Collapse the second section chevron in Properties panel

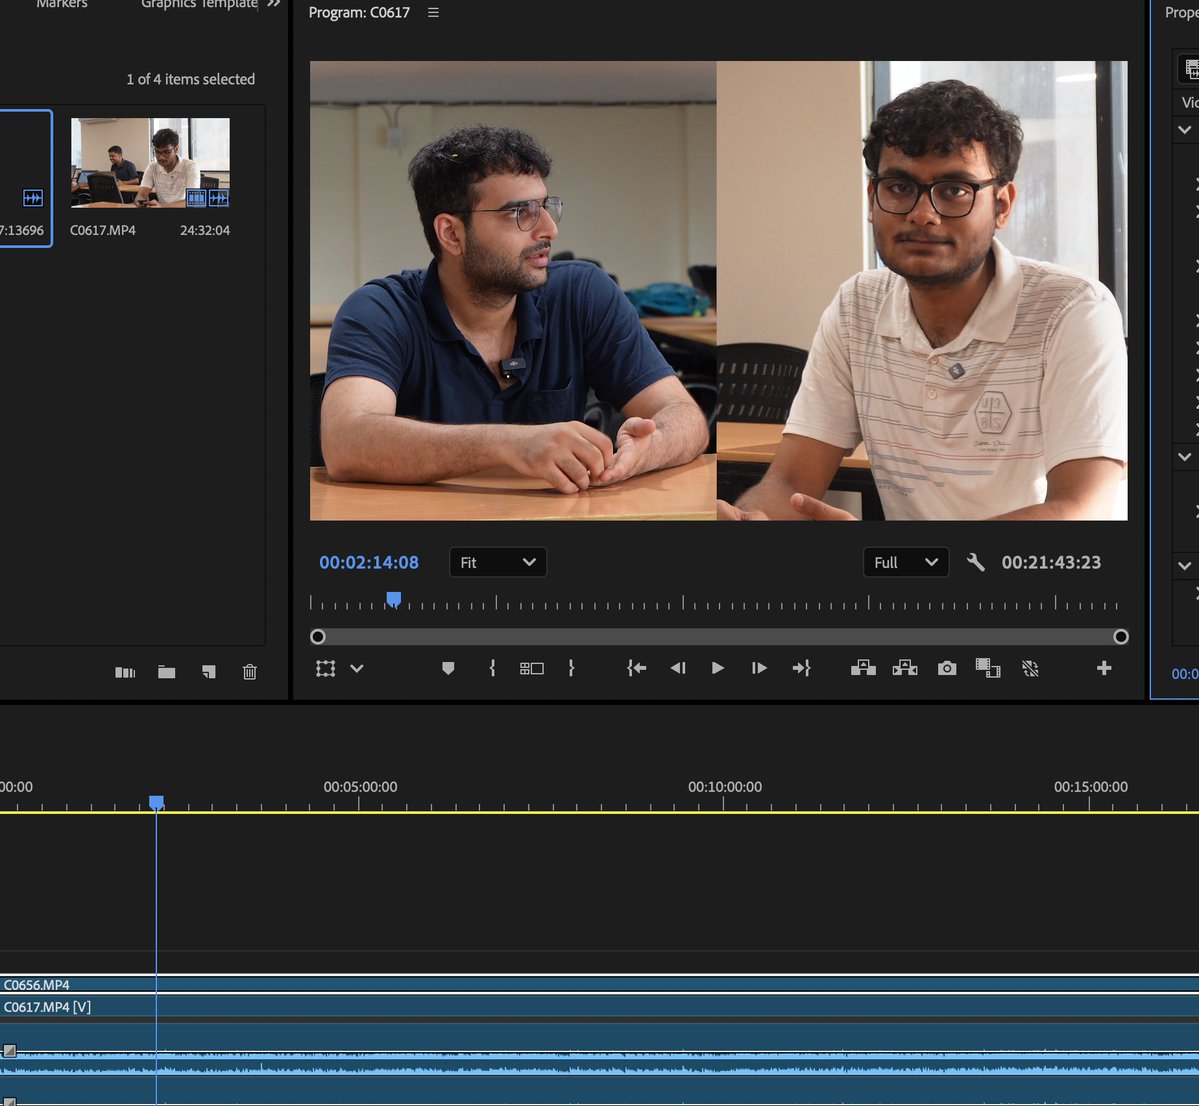[1184, 457]
